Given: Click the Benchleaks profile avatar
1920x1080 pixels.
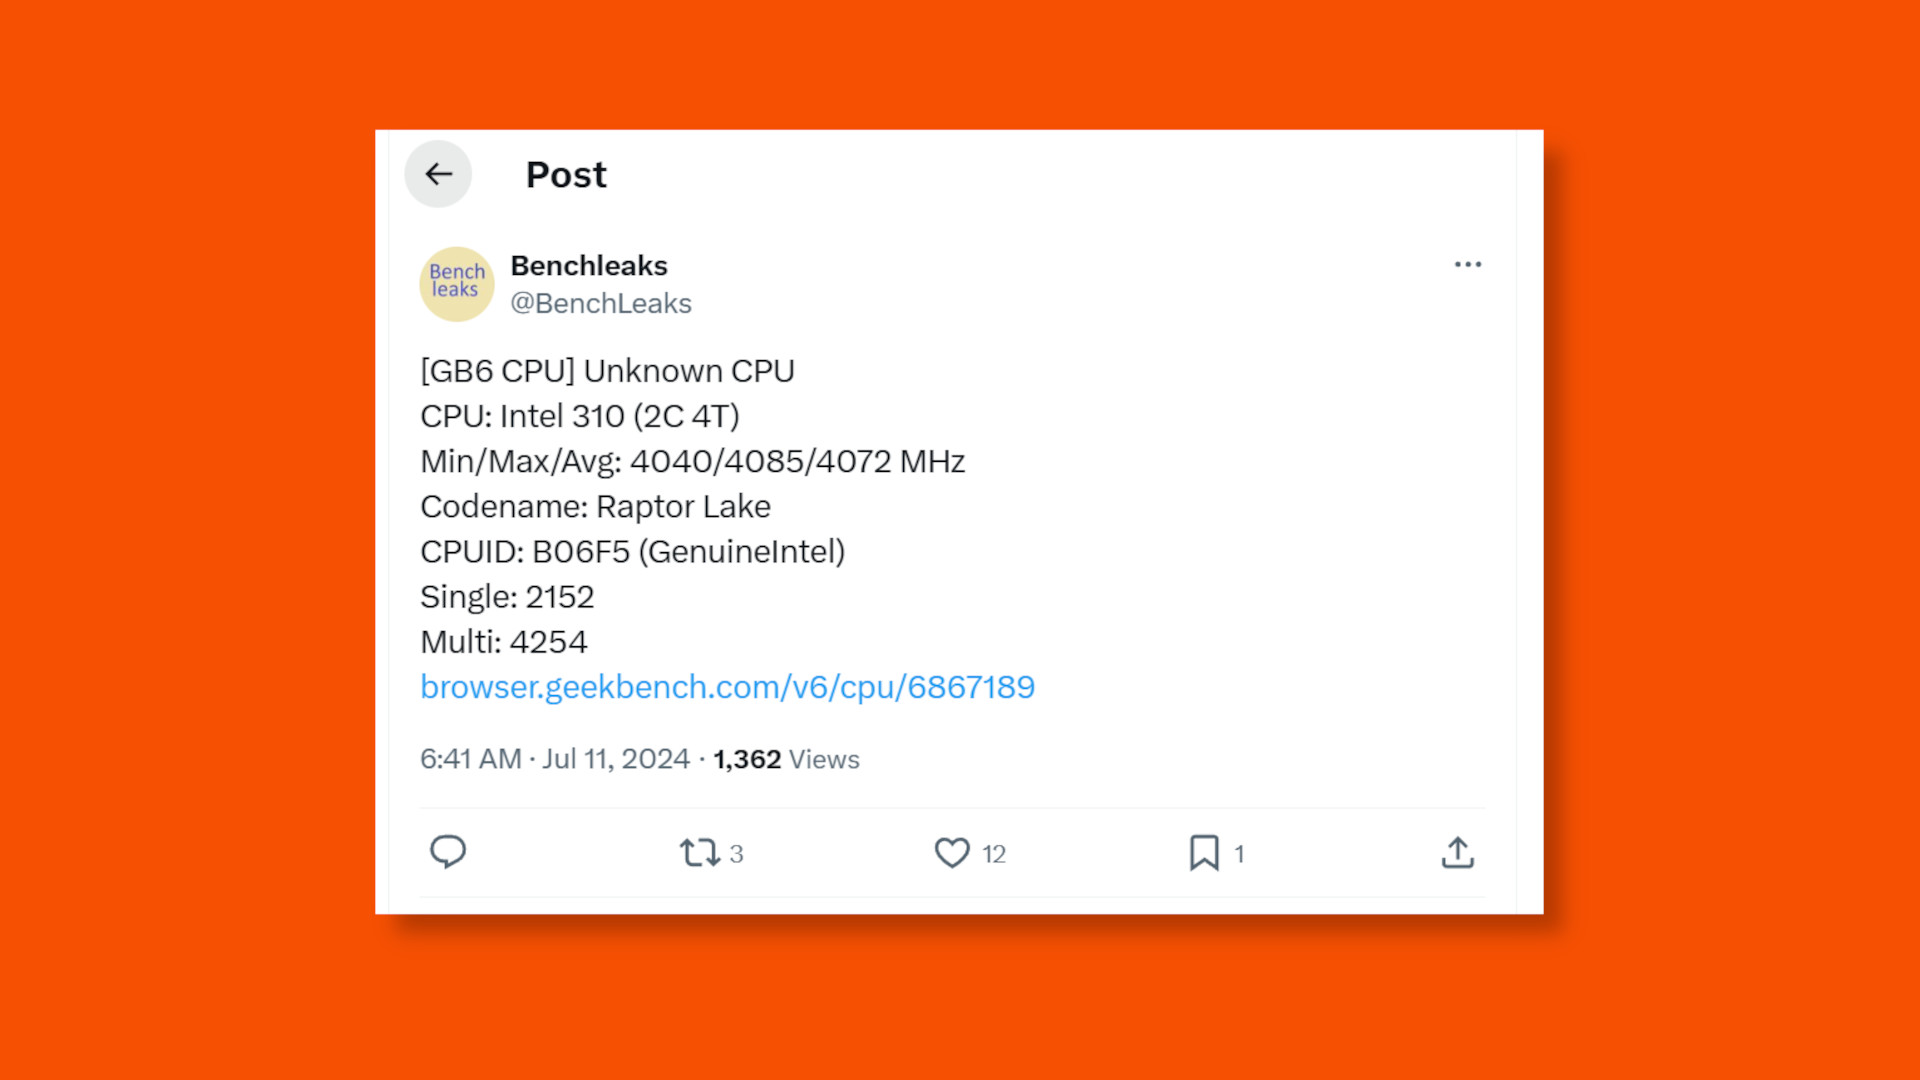Looking at the screenshot, I should [458, 282].
